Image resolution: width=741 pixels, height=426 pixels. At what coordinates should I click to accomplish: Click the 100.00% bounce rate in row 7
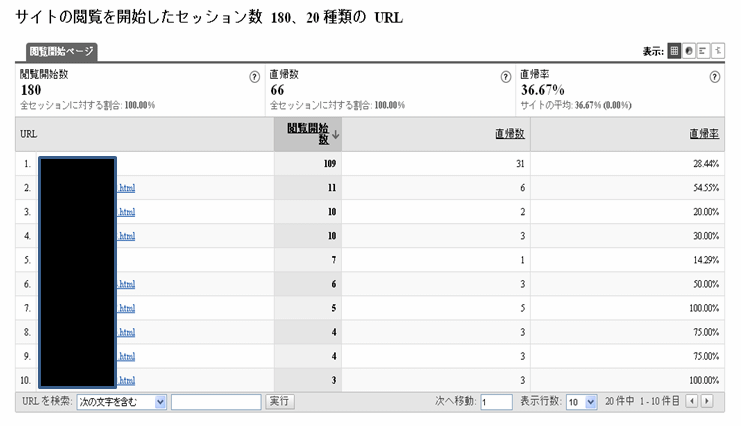click(704, 308)
